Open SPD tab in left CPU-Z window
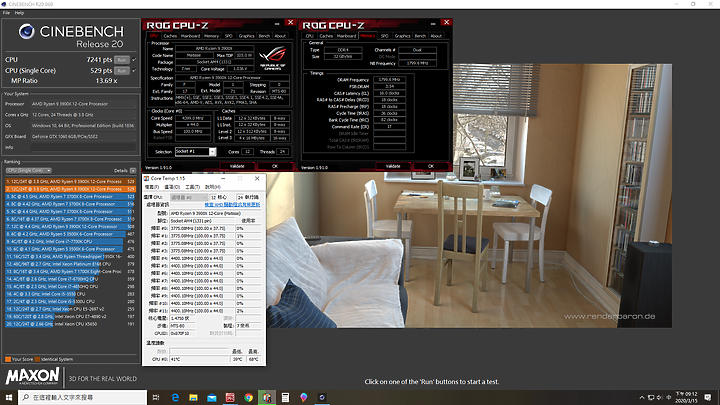720x405 pixels. tap(229, 36)
